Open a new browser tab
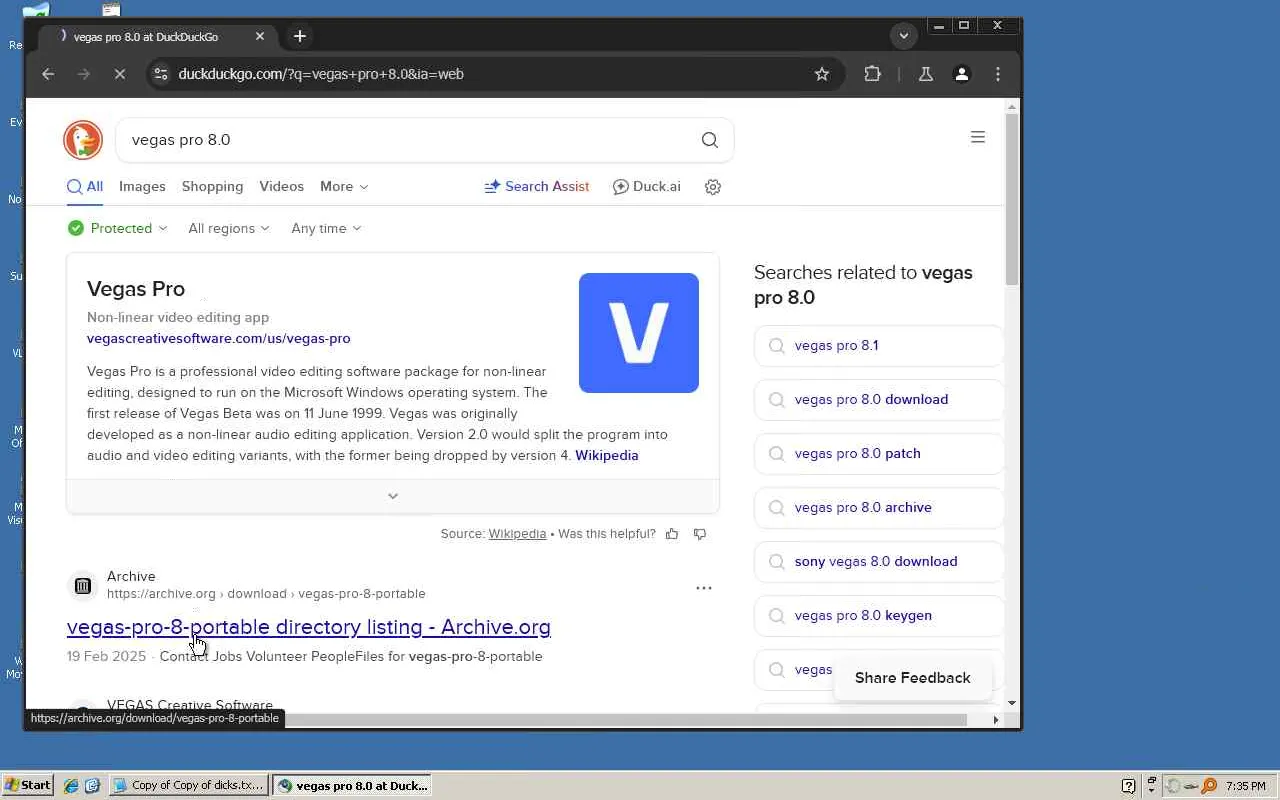This screenshot has height=800, width=1280. tap(300, 36)
